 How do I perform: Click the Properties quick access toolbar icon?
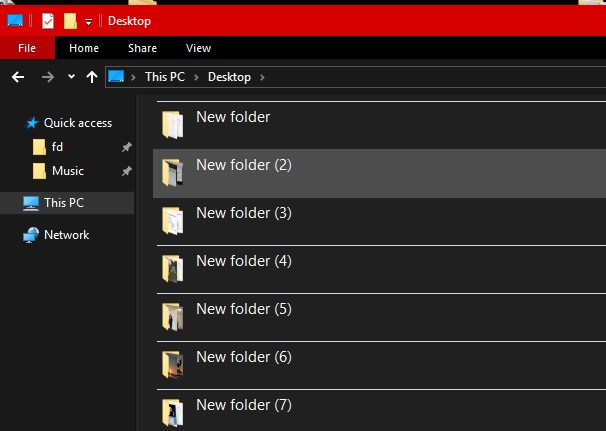pyautogui.click(x=48, y=21)
